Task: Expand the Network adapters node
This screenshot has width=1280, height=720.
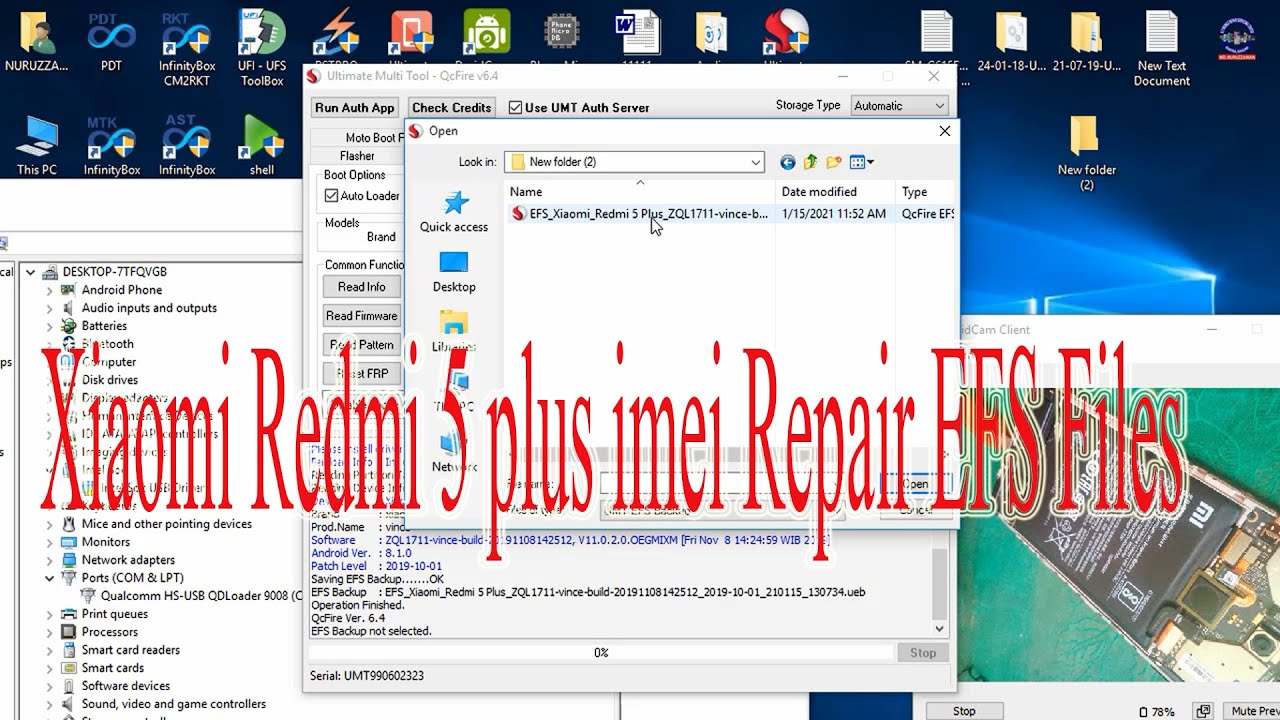Action: click(x=49, y=560)
